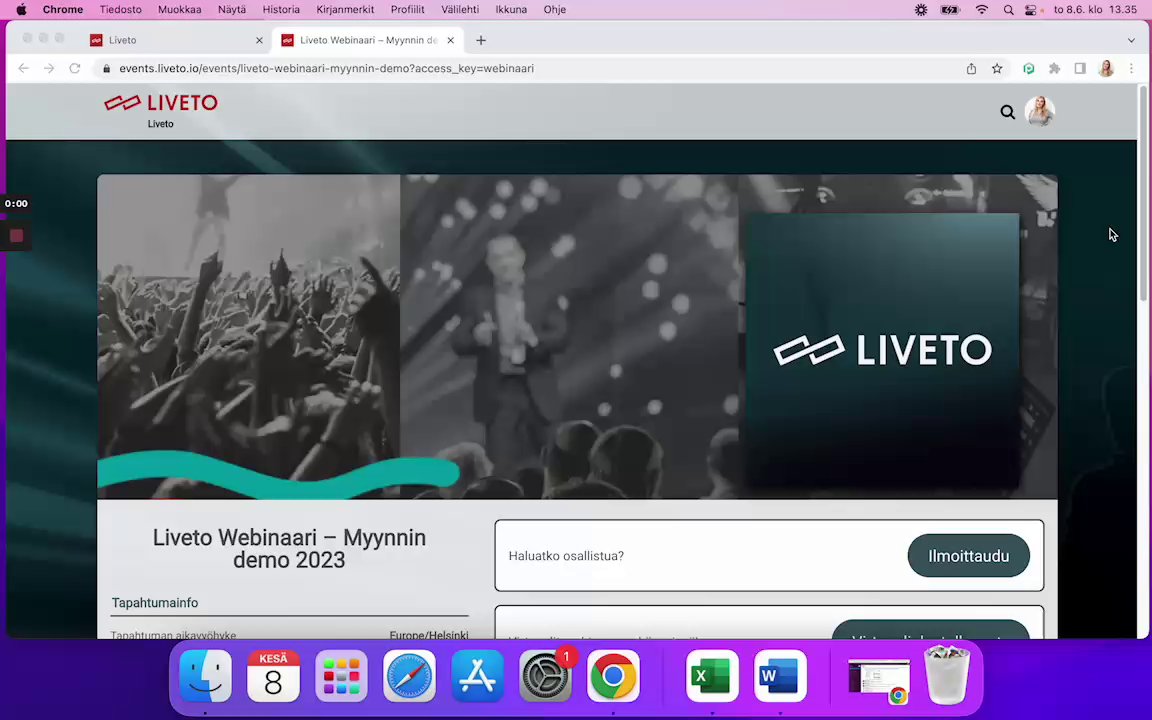Open the Profiilit menu
This screenshot has height=720, width=1152.
[x=407, y=10]
